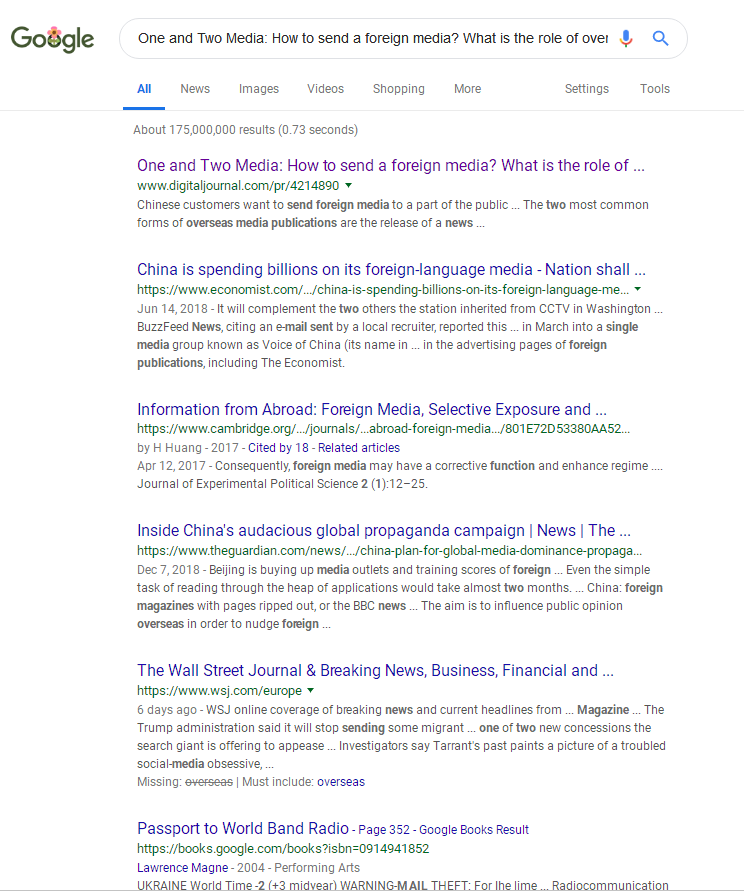Image resolution: width=744 pixels, height=892 pixels.
Task: Click the theguardian.com green URL text
Action: [390, 551]
